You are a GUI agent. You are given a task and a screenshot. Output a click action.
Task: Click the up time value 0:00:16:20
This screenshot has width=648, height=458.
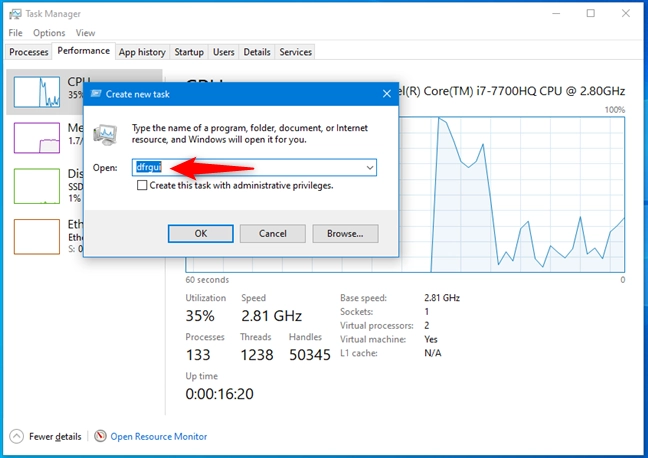pos(219,394)
